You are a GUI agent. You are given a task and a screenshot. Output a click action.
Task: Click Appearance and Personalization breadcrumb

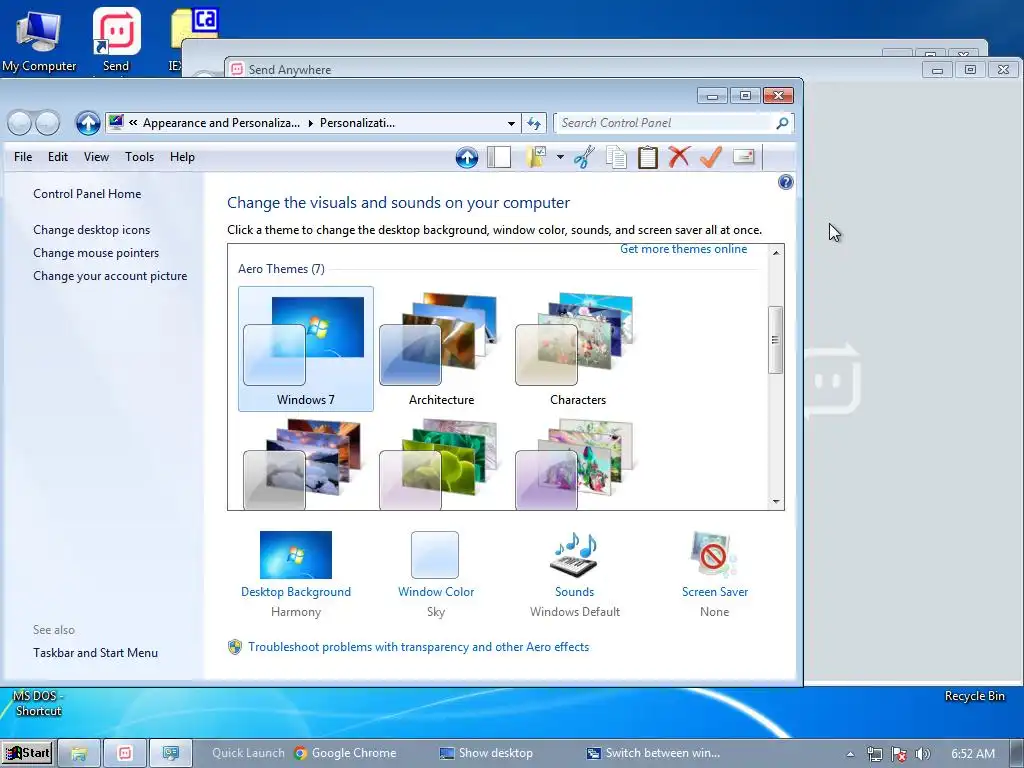[x=221, y=123]
